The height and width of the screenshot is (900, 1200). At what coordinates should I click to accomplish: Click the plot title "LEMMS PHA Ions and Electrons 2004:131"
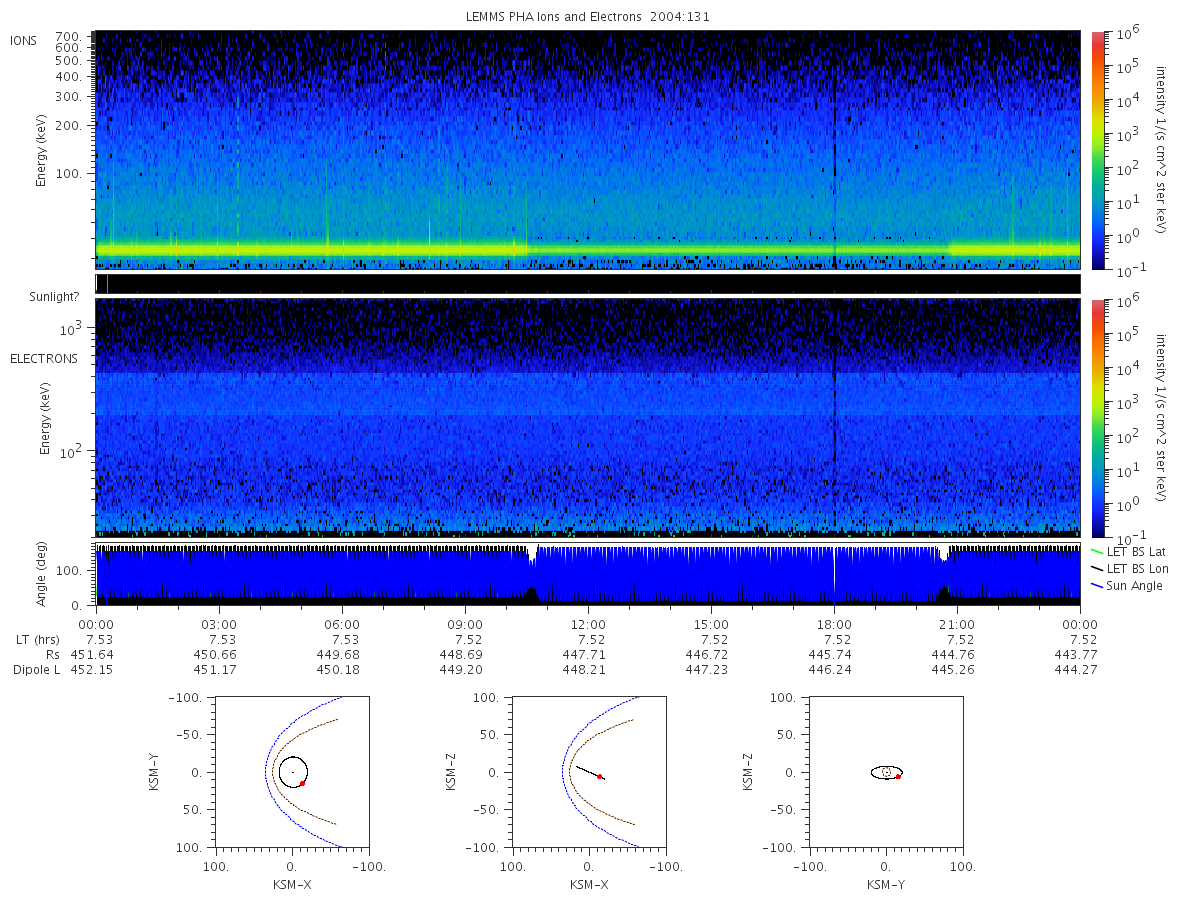pos(588,16)
